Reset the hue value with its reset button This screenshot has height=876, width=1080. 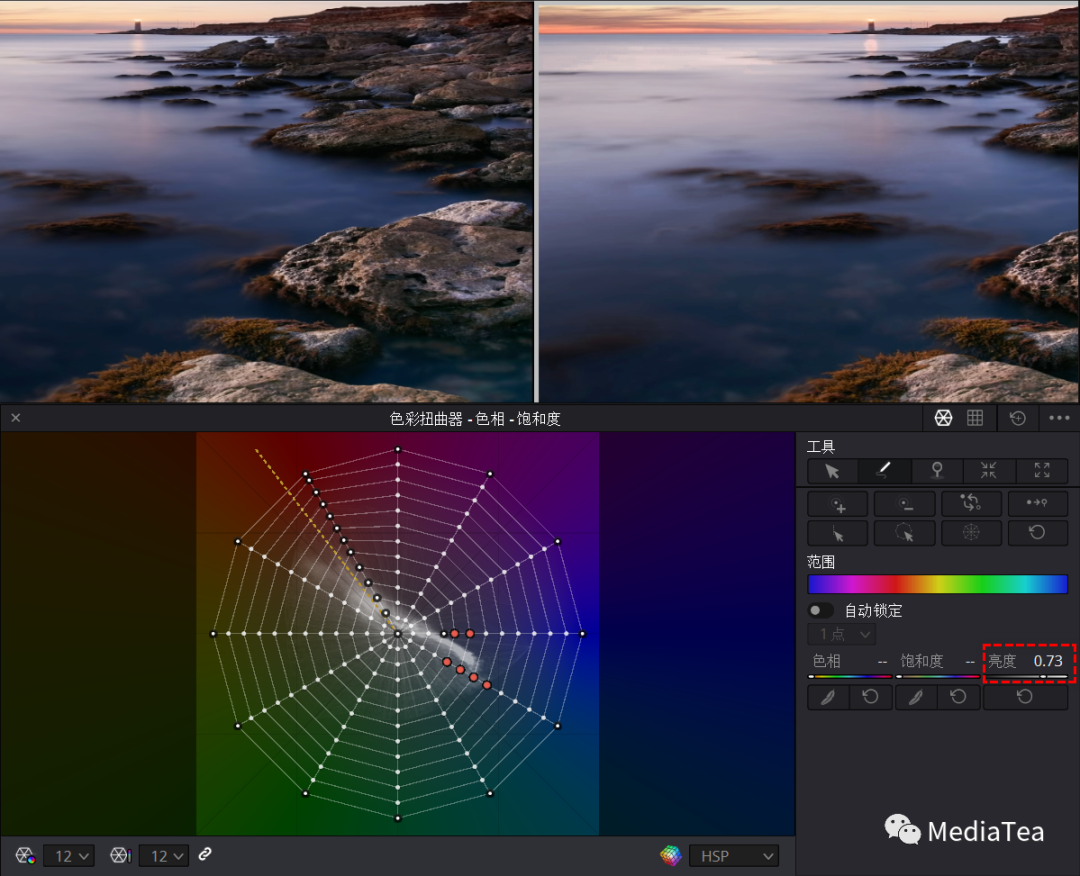pos(871,698)
